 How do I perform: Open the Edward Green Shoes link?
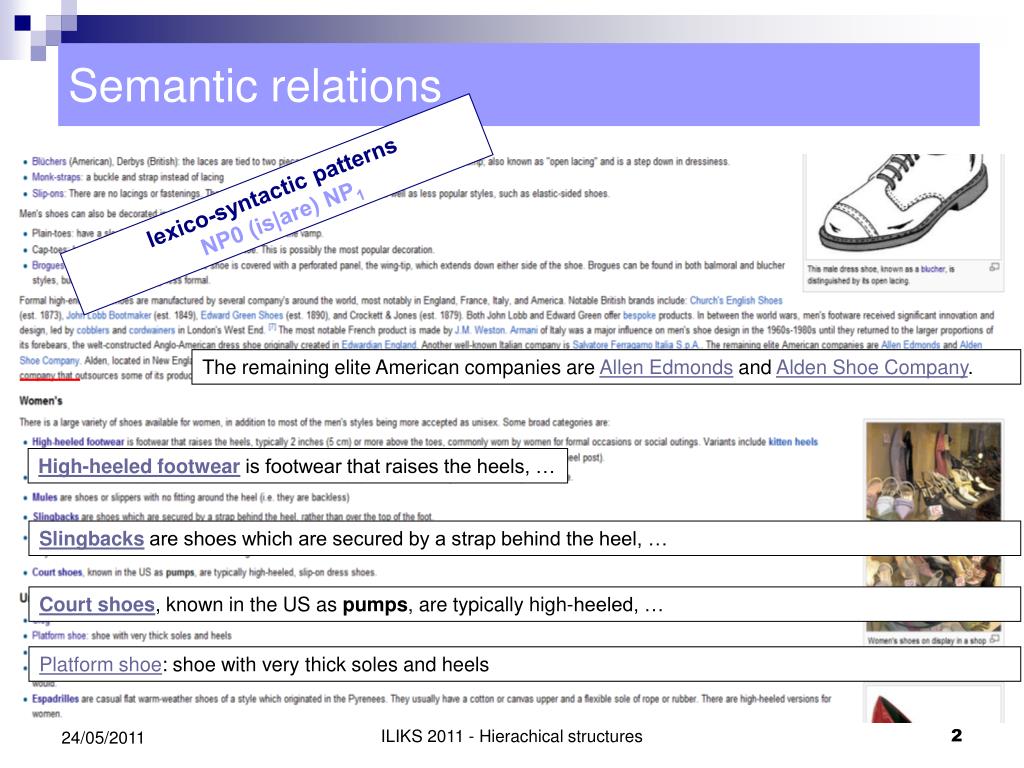click(242, 315)
